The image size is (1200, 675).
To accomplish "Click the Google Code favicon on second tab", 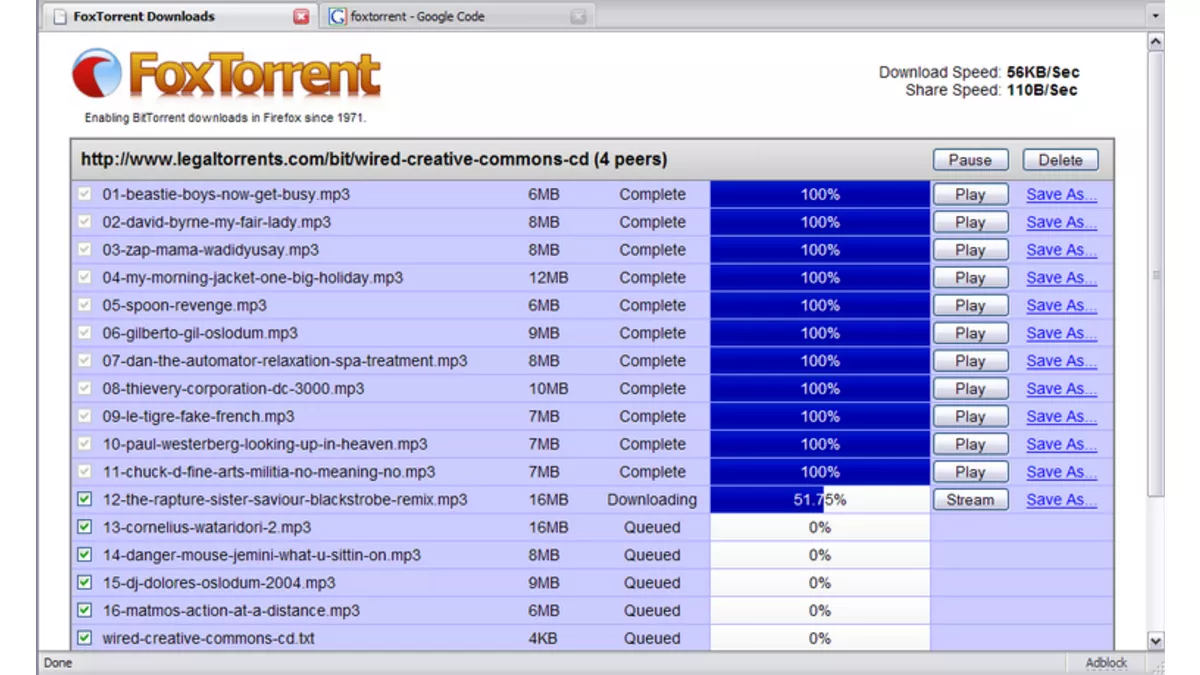I will 337,16.
